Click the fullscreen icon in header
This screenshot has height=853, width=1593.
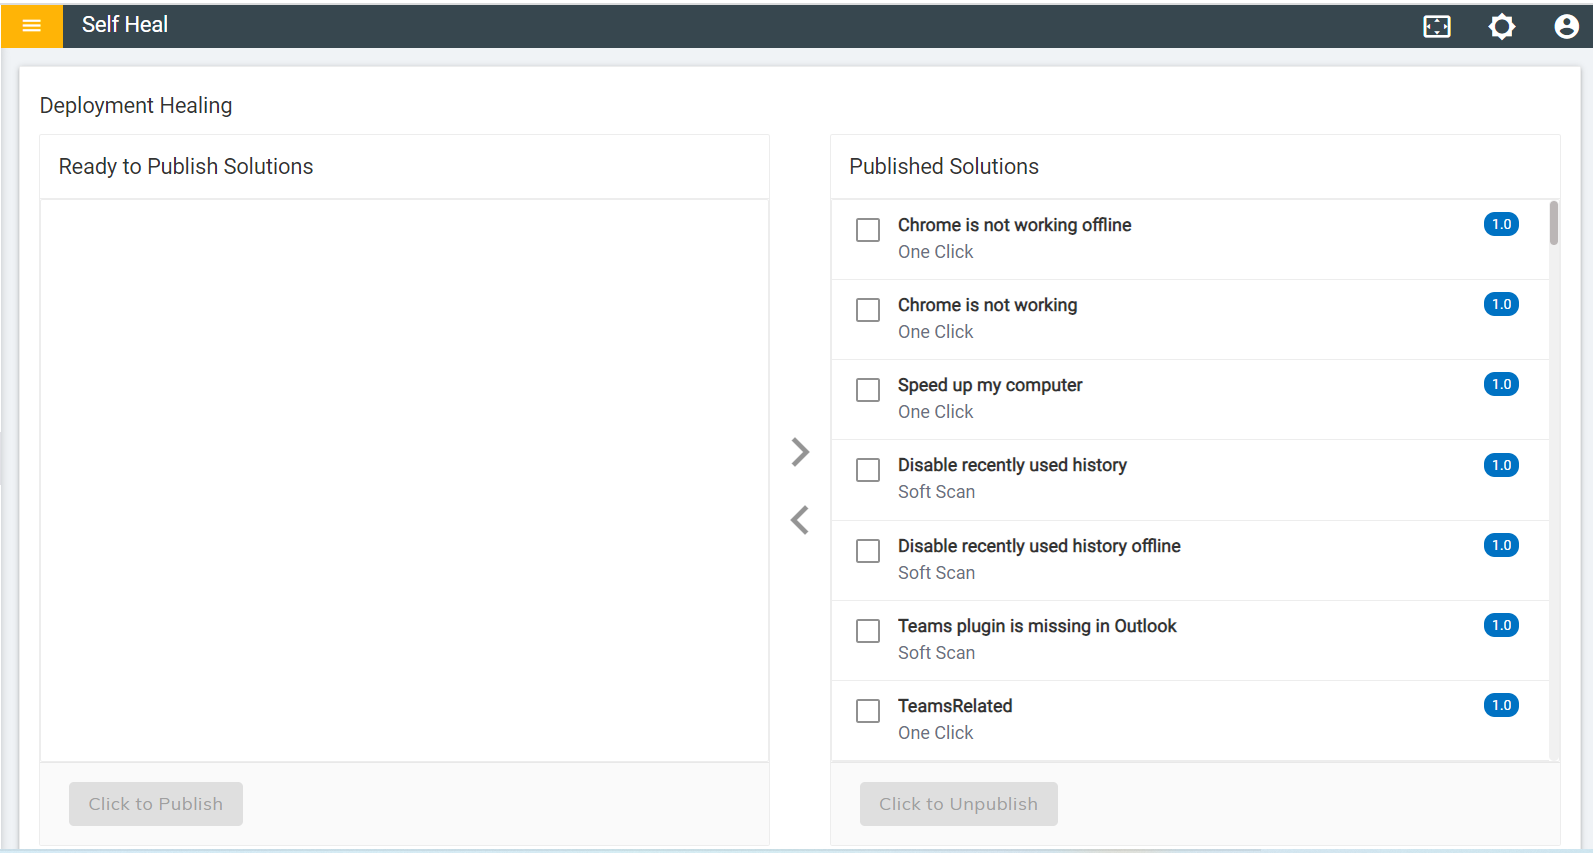(x=1436, y=27)
